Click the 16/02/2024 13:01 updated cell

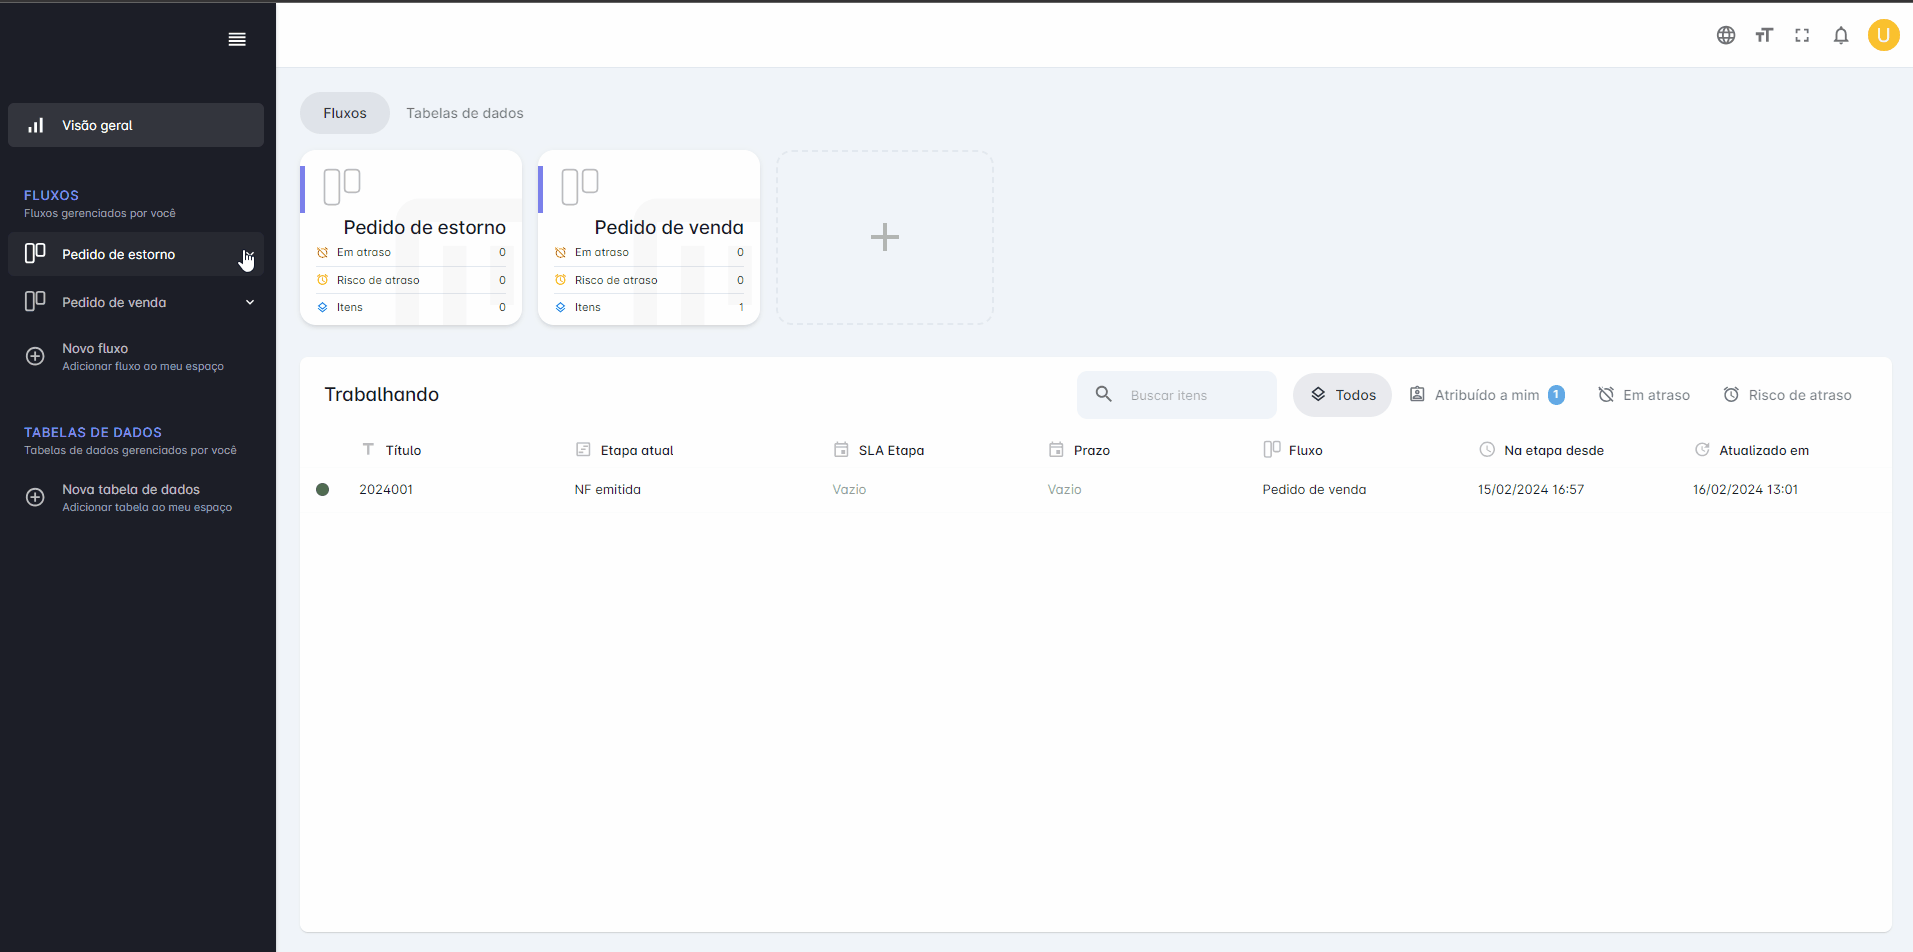tap(1746, 489)
